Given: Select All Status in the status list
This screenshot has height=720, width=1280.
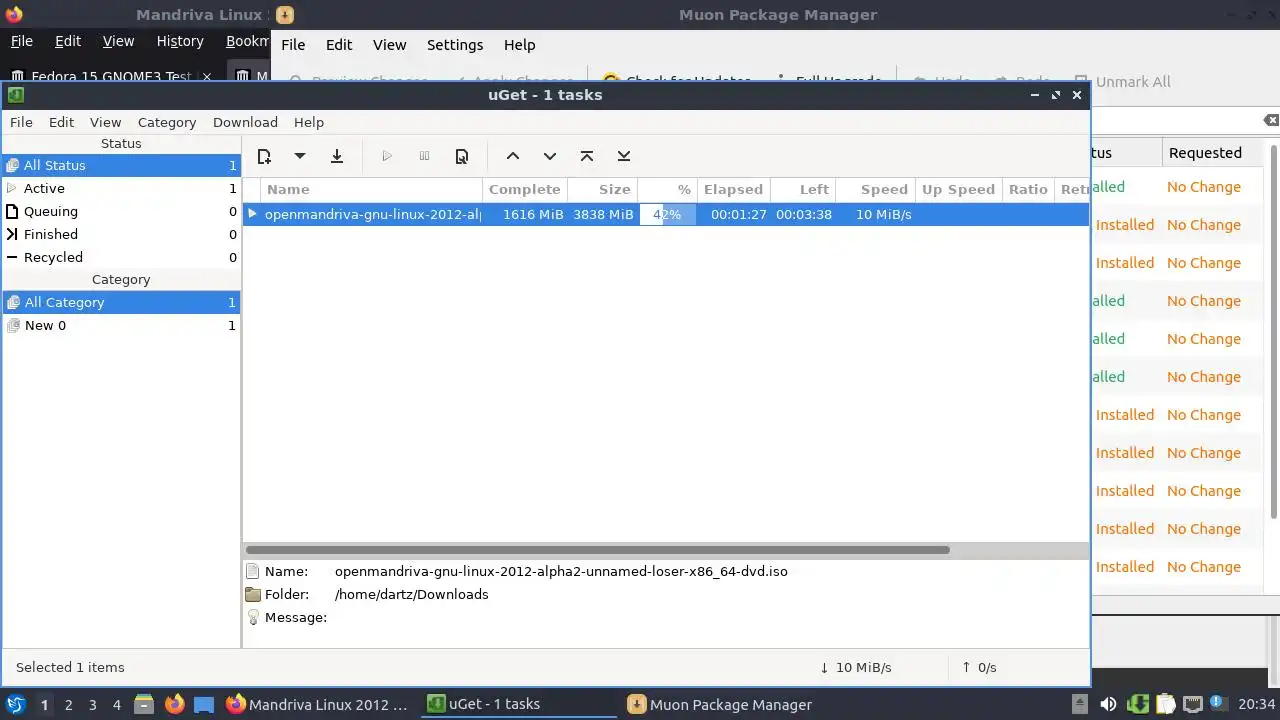Looking at the screenshot, I should [x=121, y=165].
